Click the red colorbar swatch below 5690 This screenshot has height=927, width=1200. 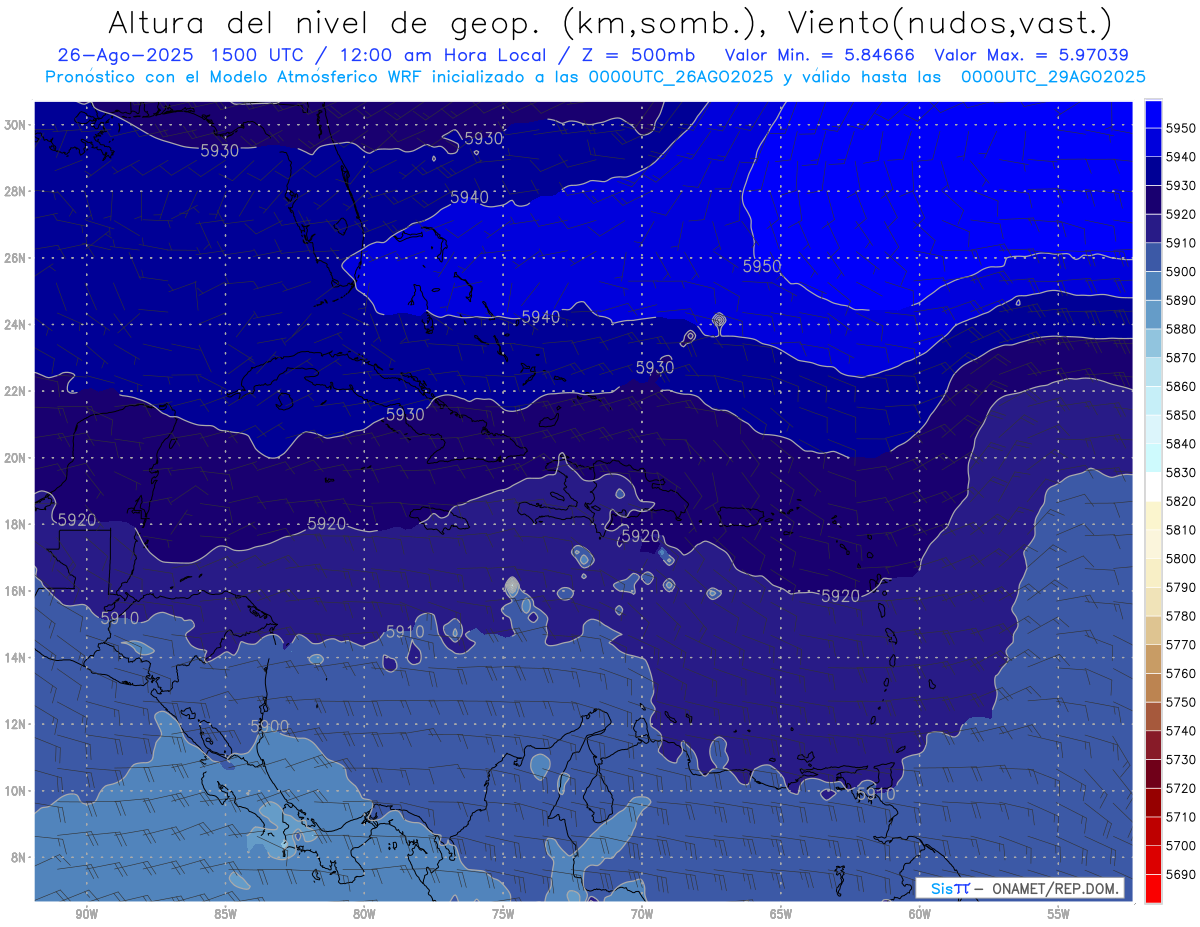pos(1153,888)
